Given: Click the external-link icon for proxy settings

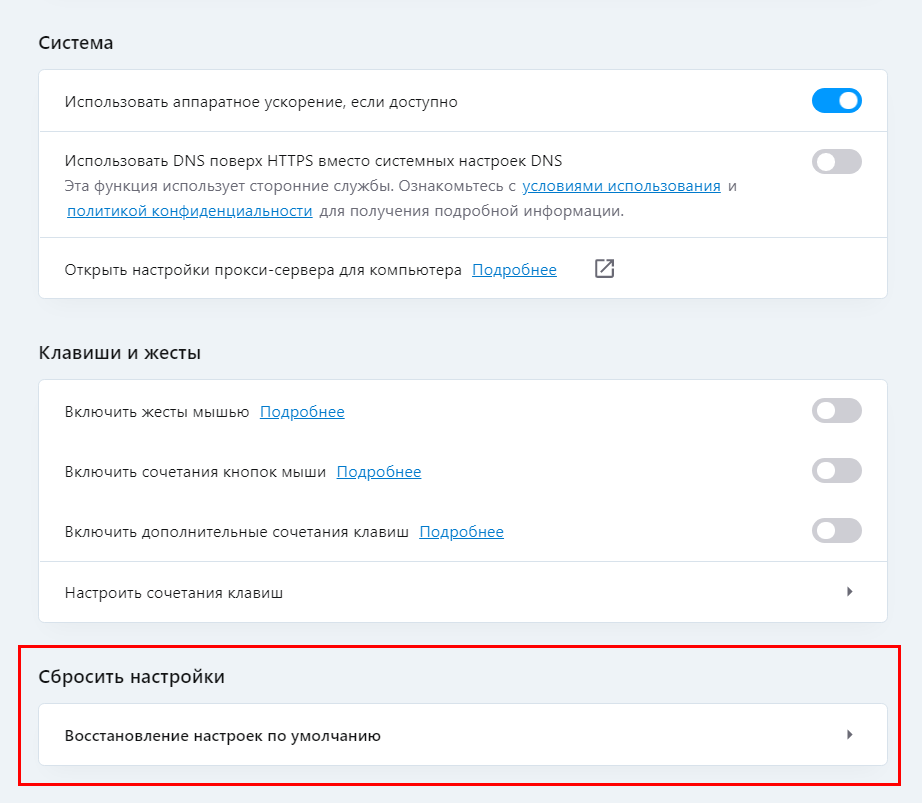Looking at the screenshot, I should (x=604, y=269).
